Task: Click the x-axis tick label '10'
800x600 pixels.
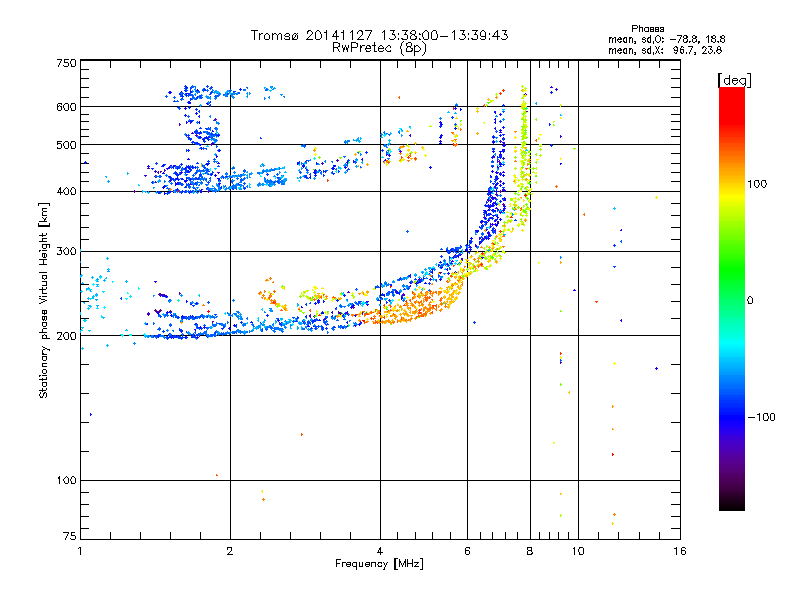Action: tap(578, 551)
